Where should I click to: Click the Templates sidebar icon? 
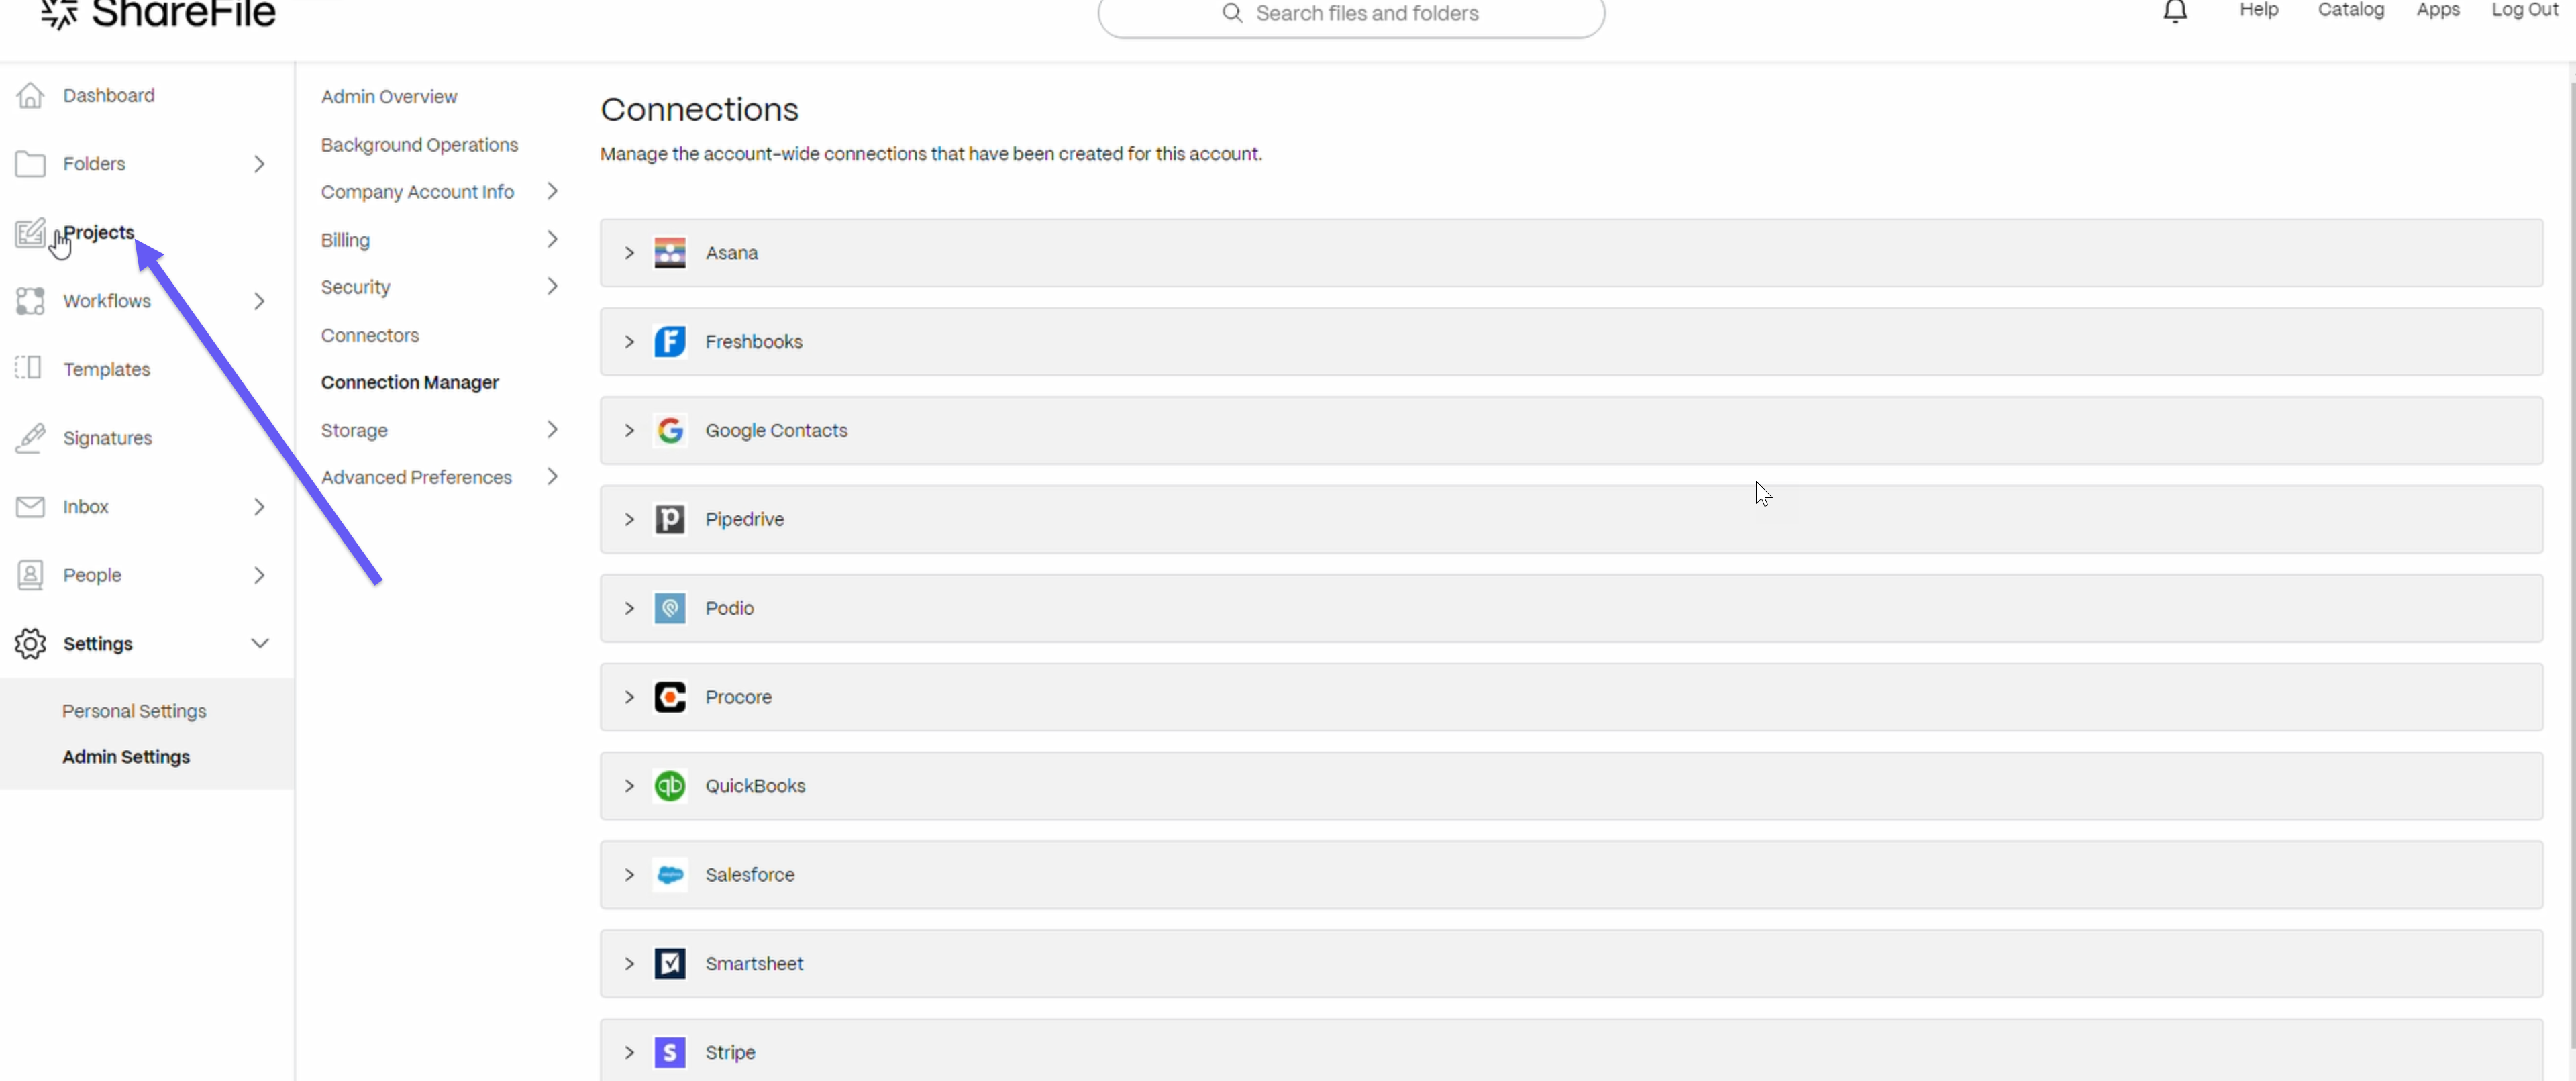click(28, 368)
